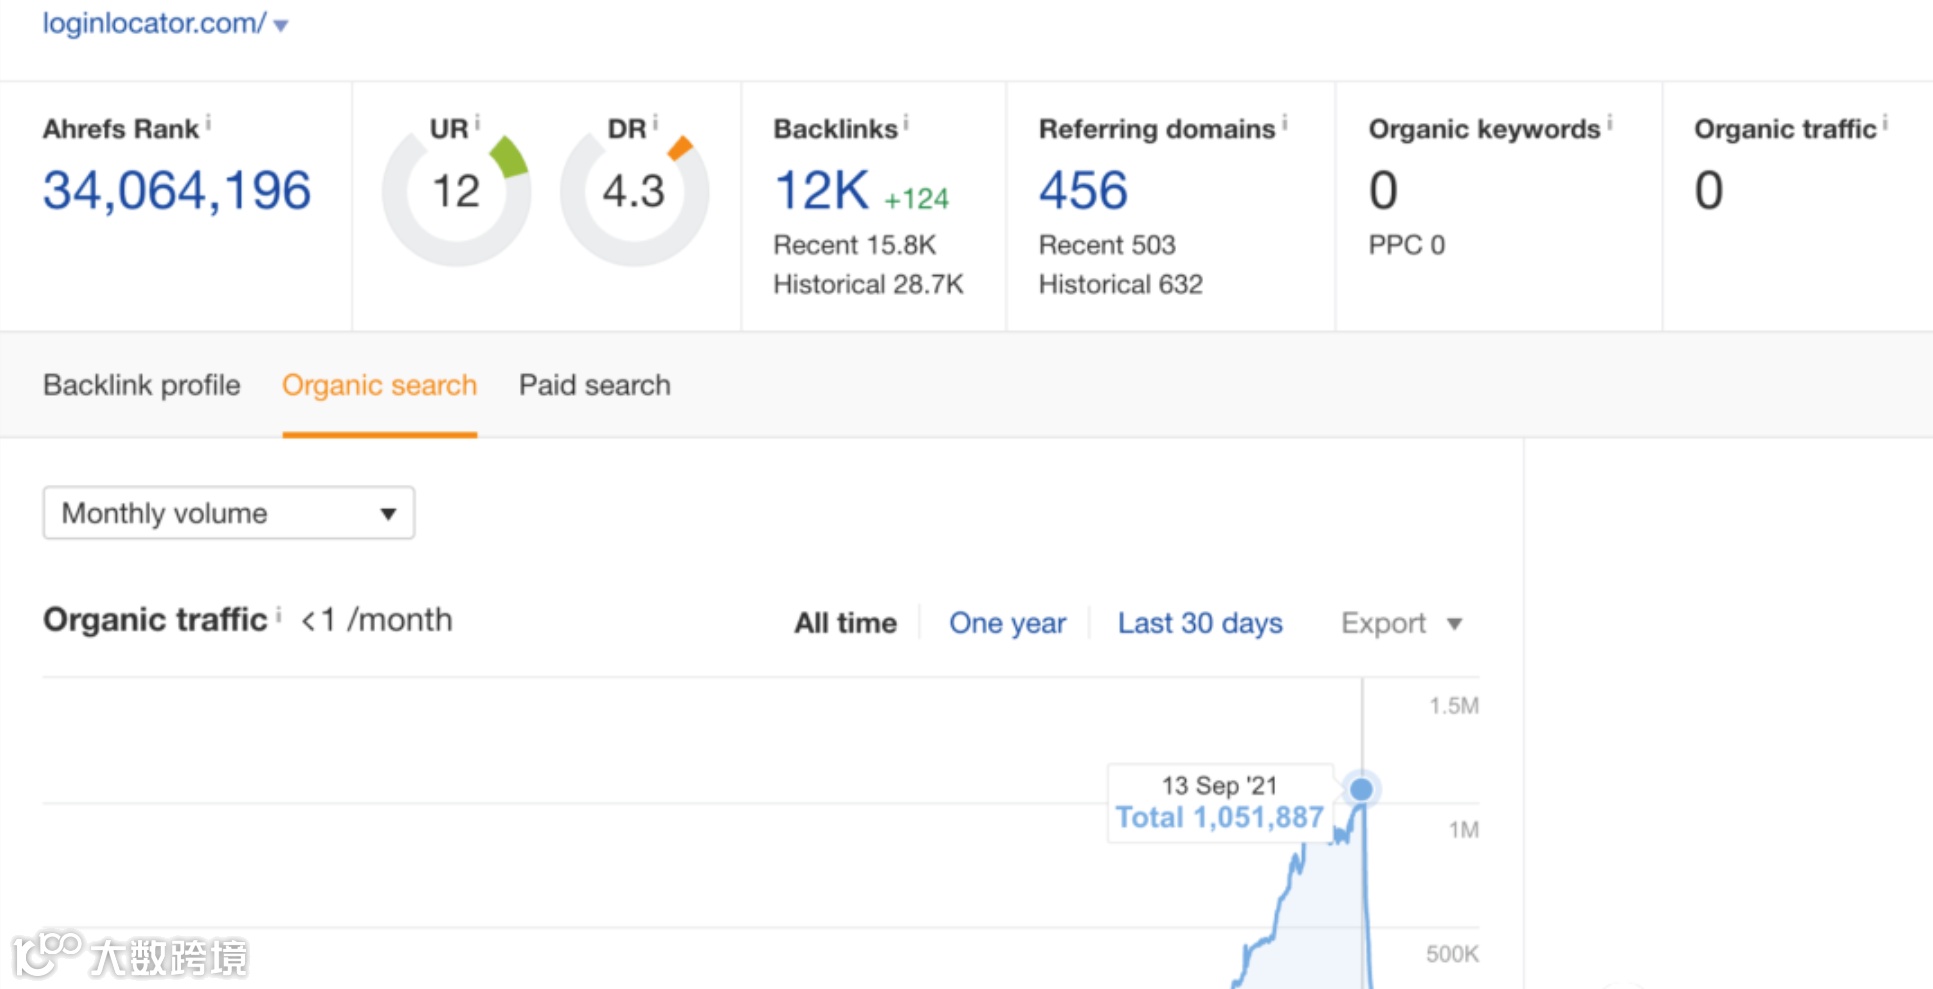Select the Last 30 days range
Viewport: 1933px width, 989px height.
(1200, 623)
